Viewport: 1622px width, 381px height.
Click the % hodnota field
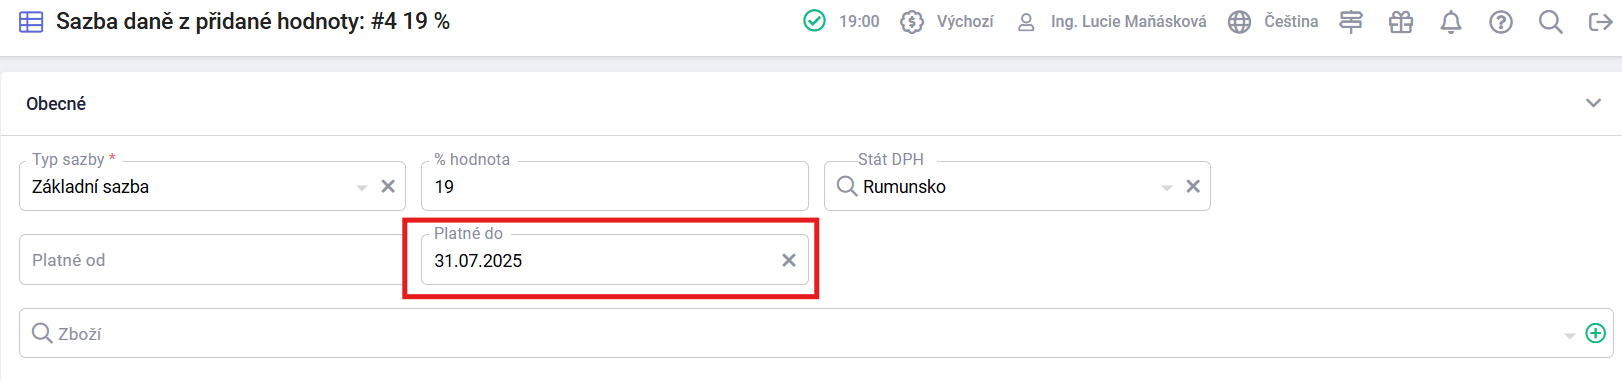click(x=615, y=186)
